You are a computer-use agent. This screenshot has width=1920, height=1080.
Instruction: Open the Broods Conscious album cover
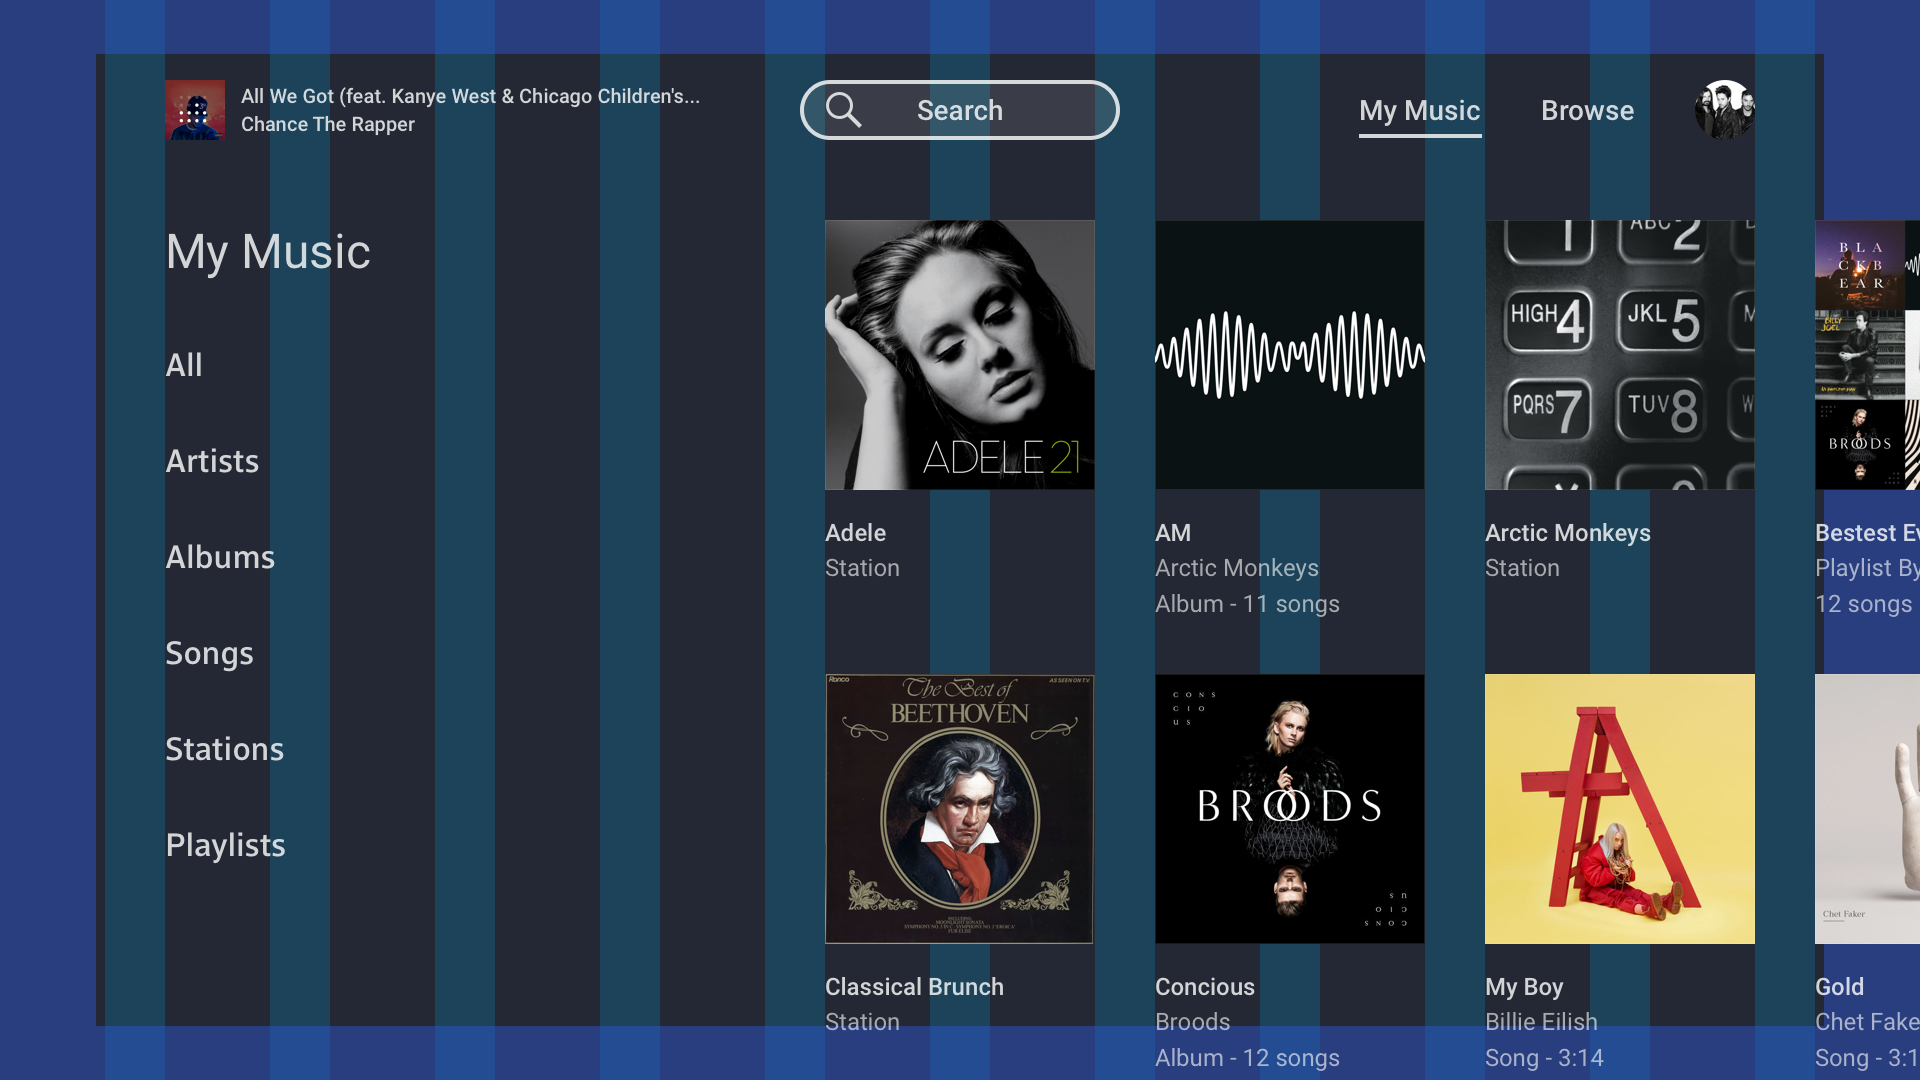[x=1290, y=809]
